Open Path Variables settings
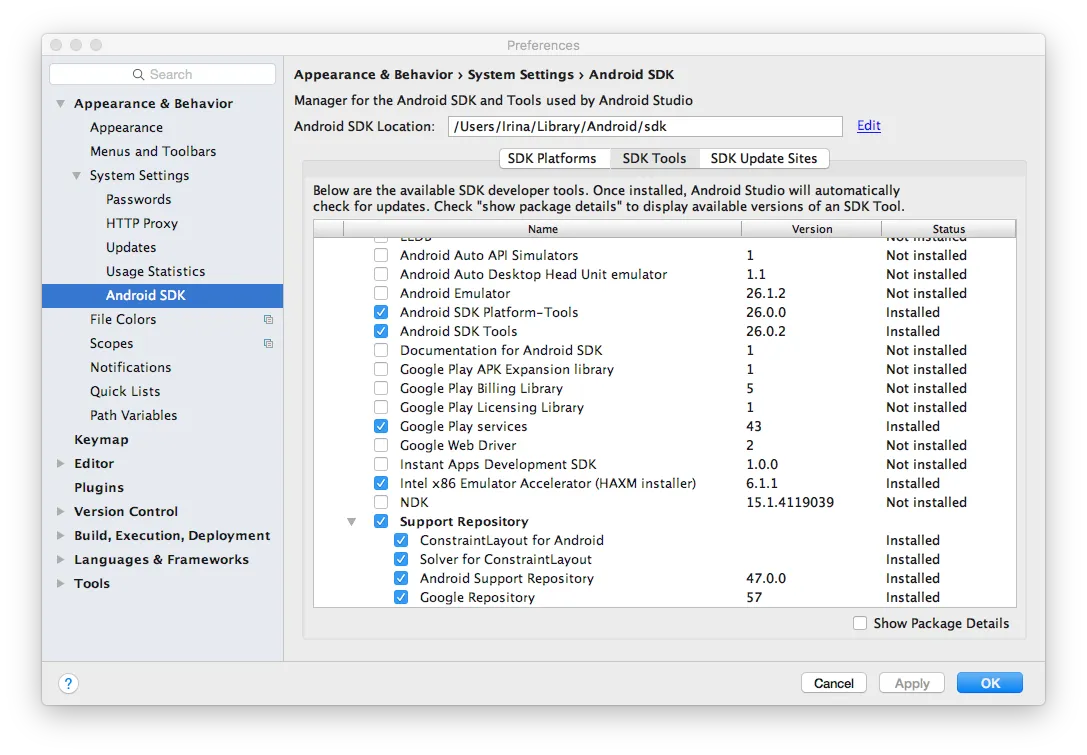1087x755 pixels. click(133, 415)
